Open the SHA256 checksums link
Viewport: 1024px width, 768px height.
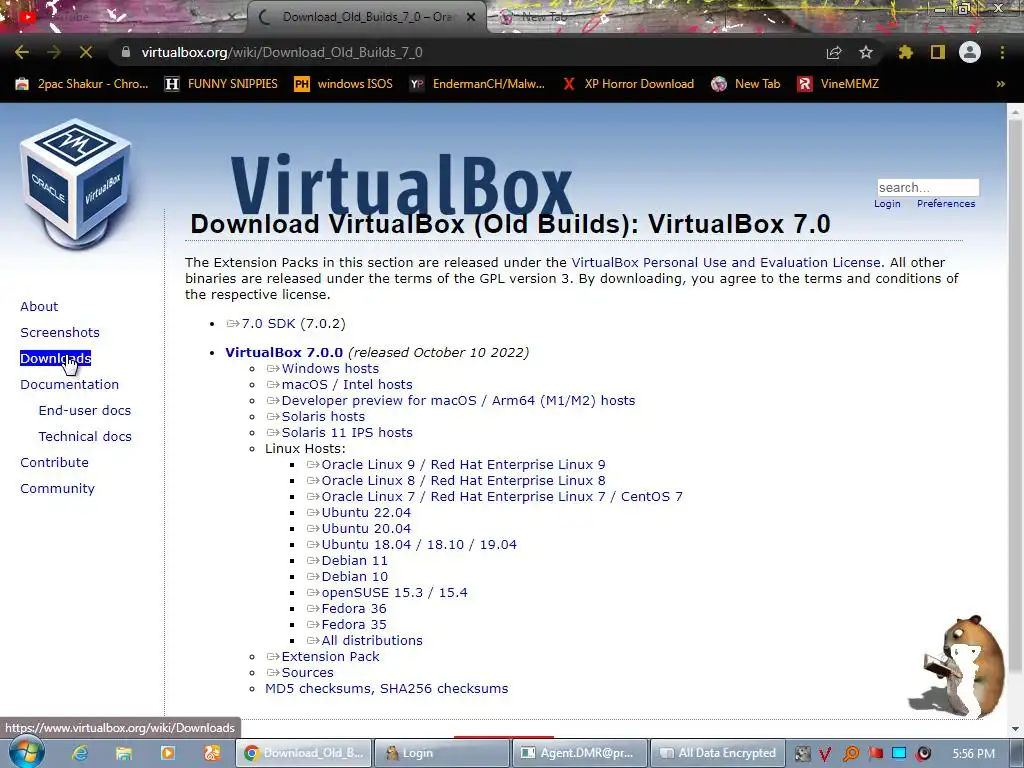pos(444,688)
